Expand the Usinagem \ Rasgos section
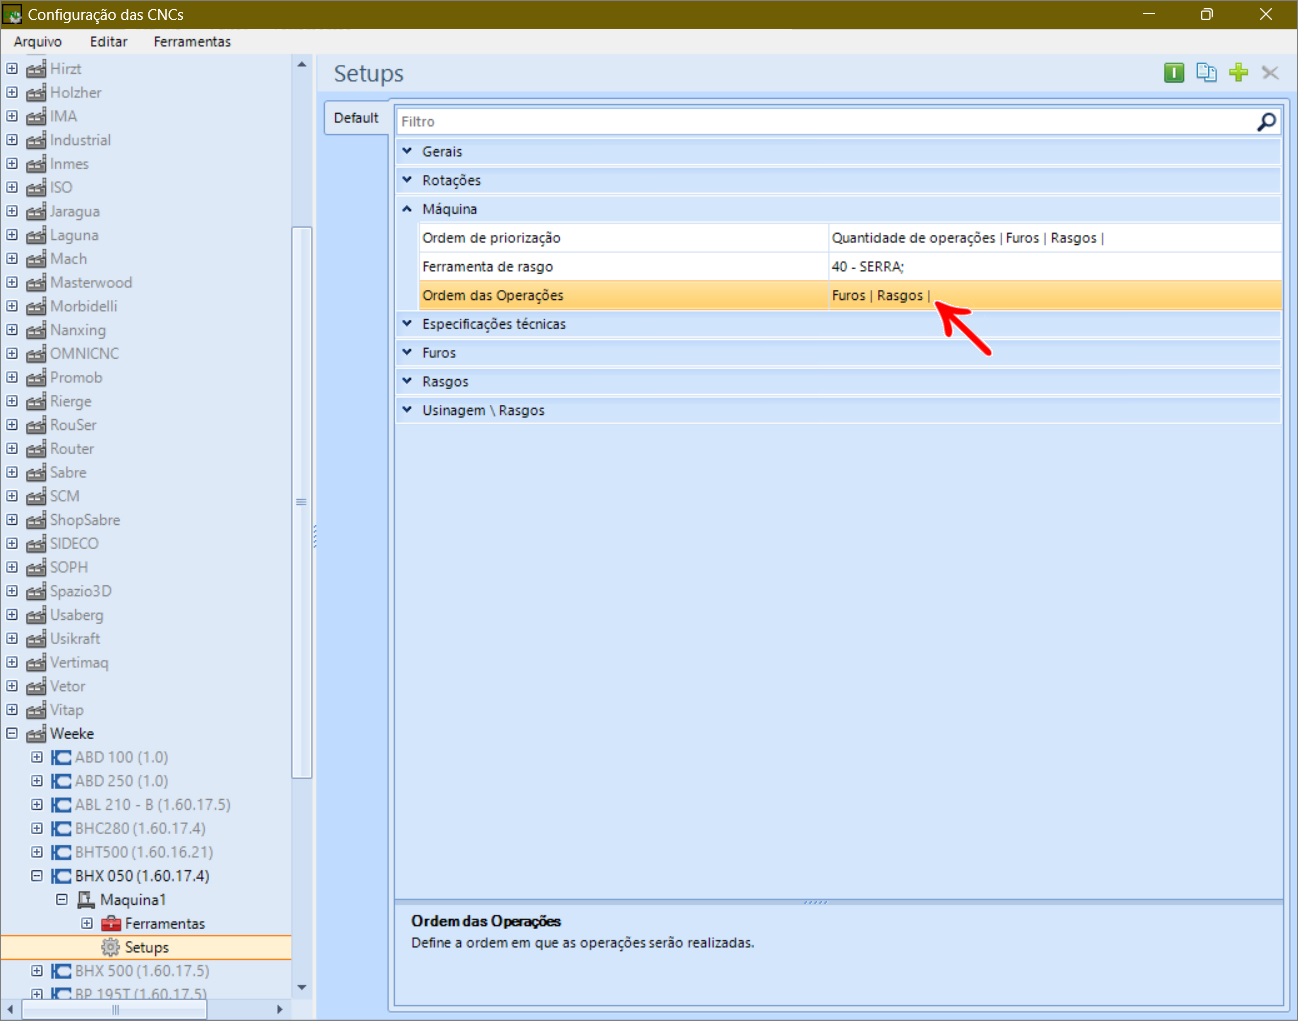Image resolution: width=1304 pixels, height=1028 pixels. 407,410
